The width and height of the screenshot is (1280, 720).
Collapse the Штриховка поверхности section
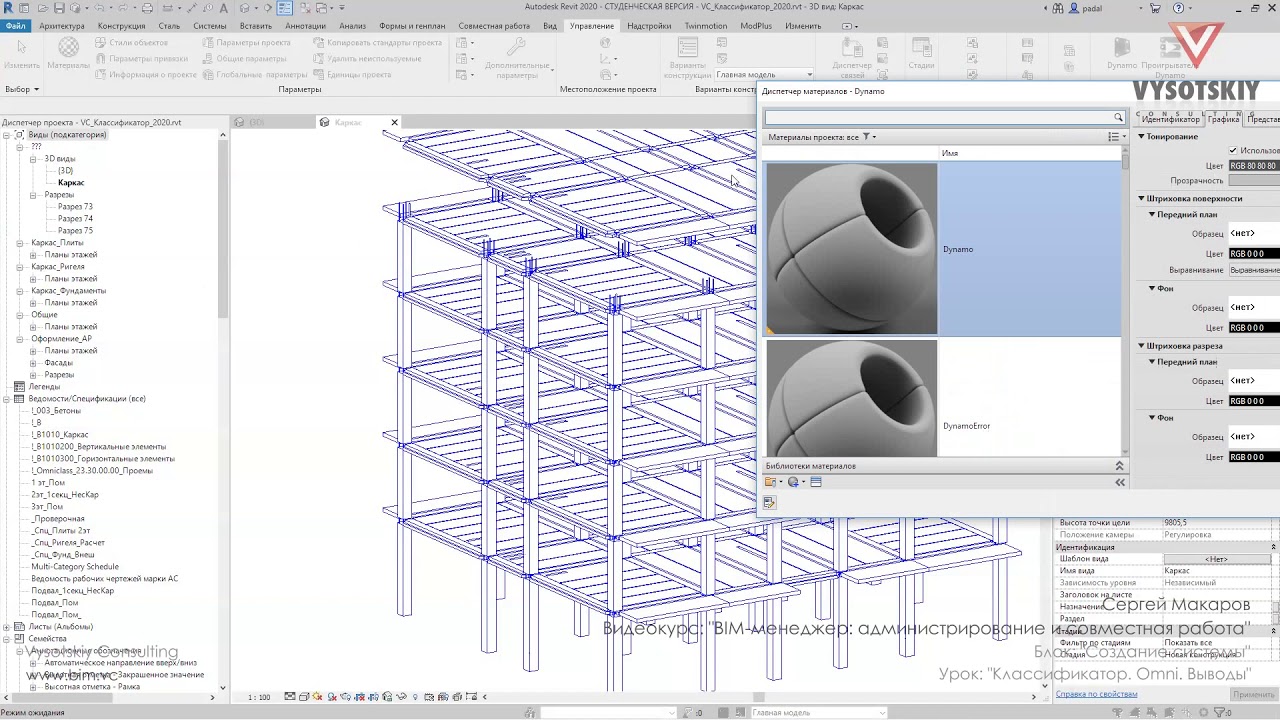coord(1142,198)
